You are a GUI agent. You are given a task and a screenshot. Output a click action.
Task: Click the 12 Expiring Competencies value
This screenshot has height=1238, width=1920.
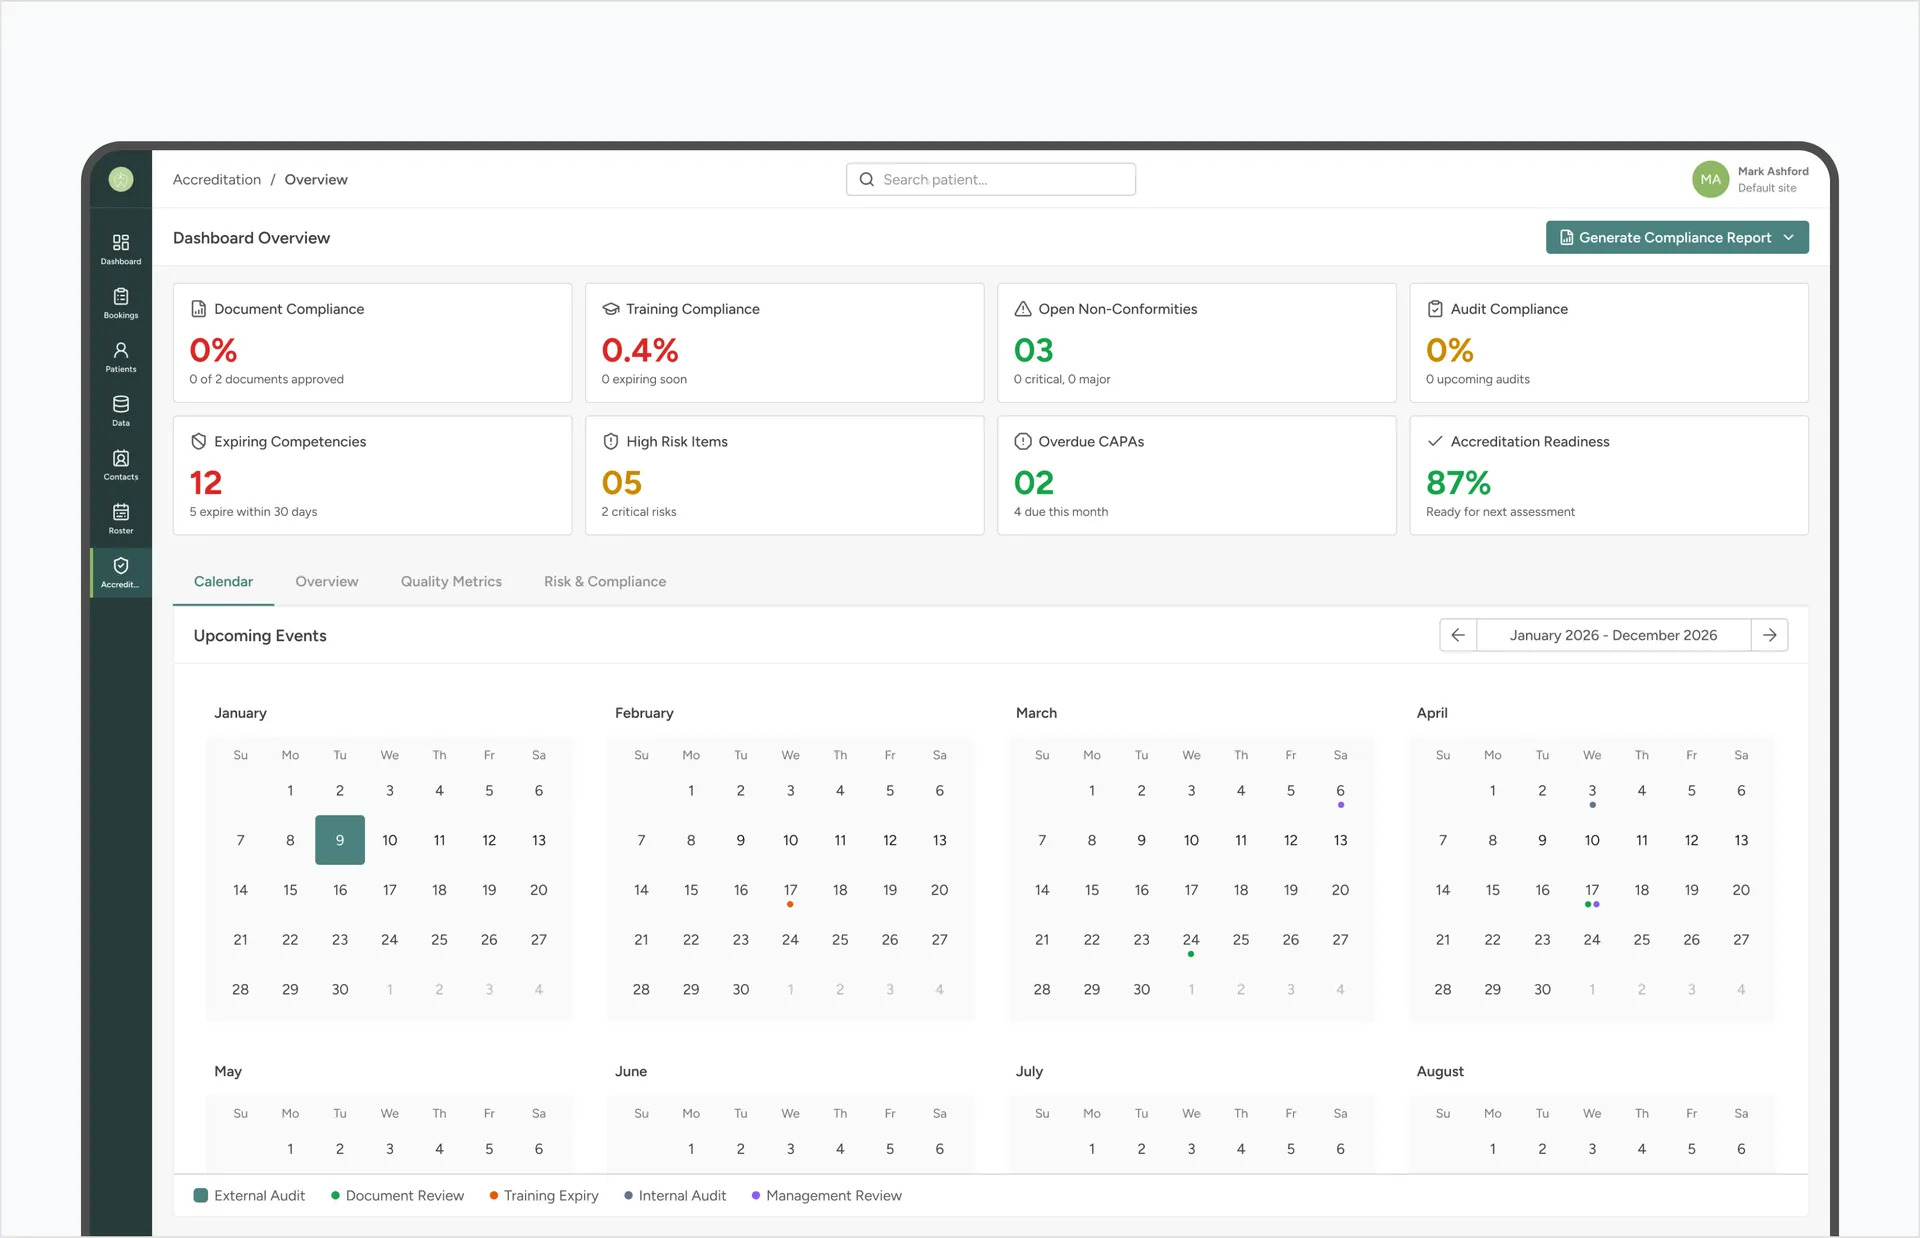[206, 483]
